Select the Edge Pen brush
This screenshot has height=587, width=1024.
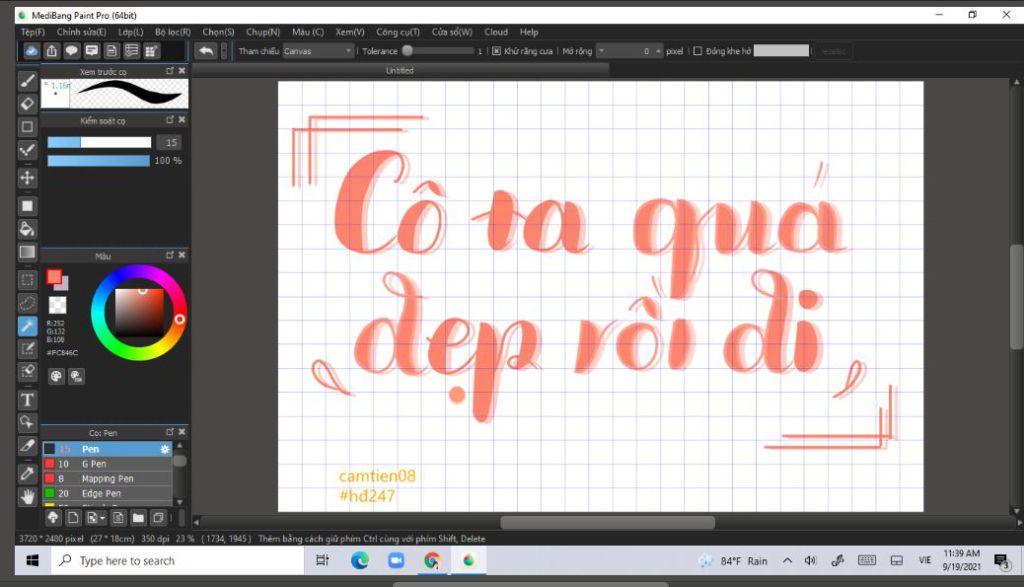click(x=108, y=494)
